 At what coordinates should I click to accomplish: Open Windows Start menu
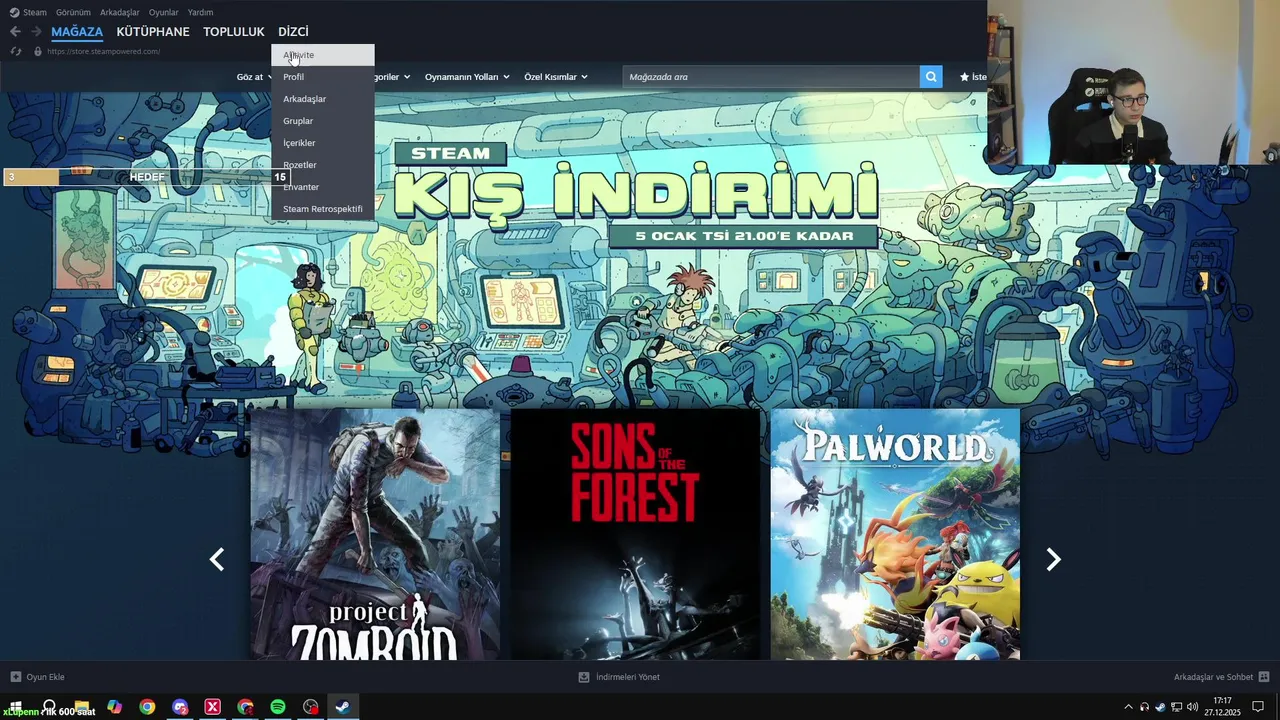coord(16,707)
